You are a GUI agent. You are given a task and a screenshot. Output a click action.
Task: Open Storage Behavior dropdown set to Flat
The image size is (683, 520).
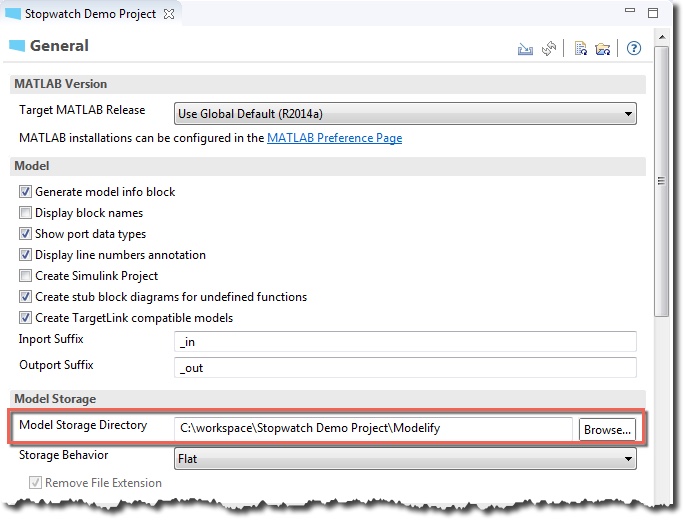point(405,459)
